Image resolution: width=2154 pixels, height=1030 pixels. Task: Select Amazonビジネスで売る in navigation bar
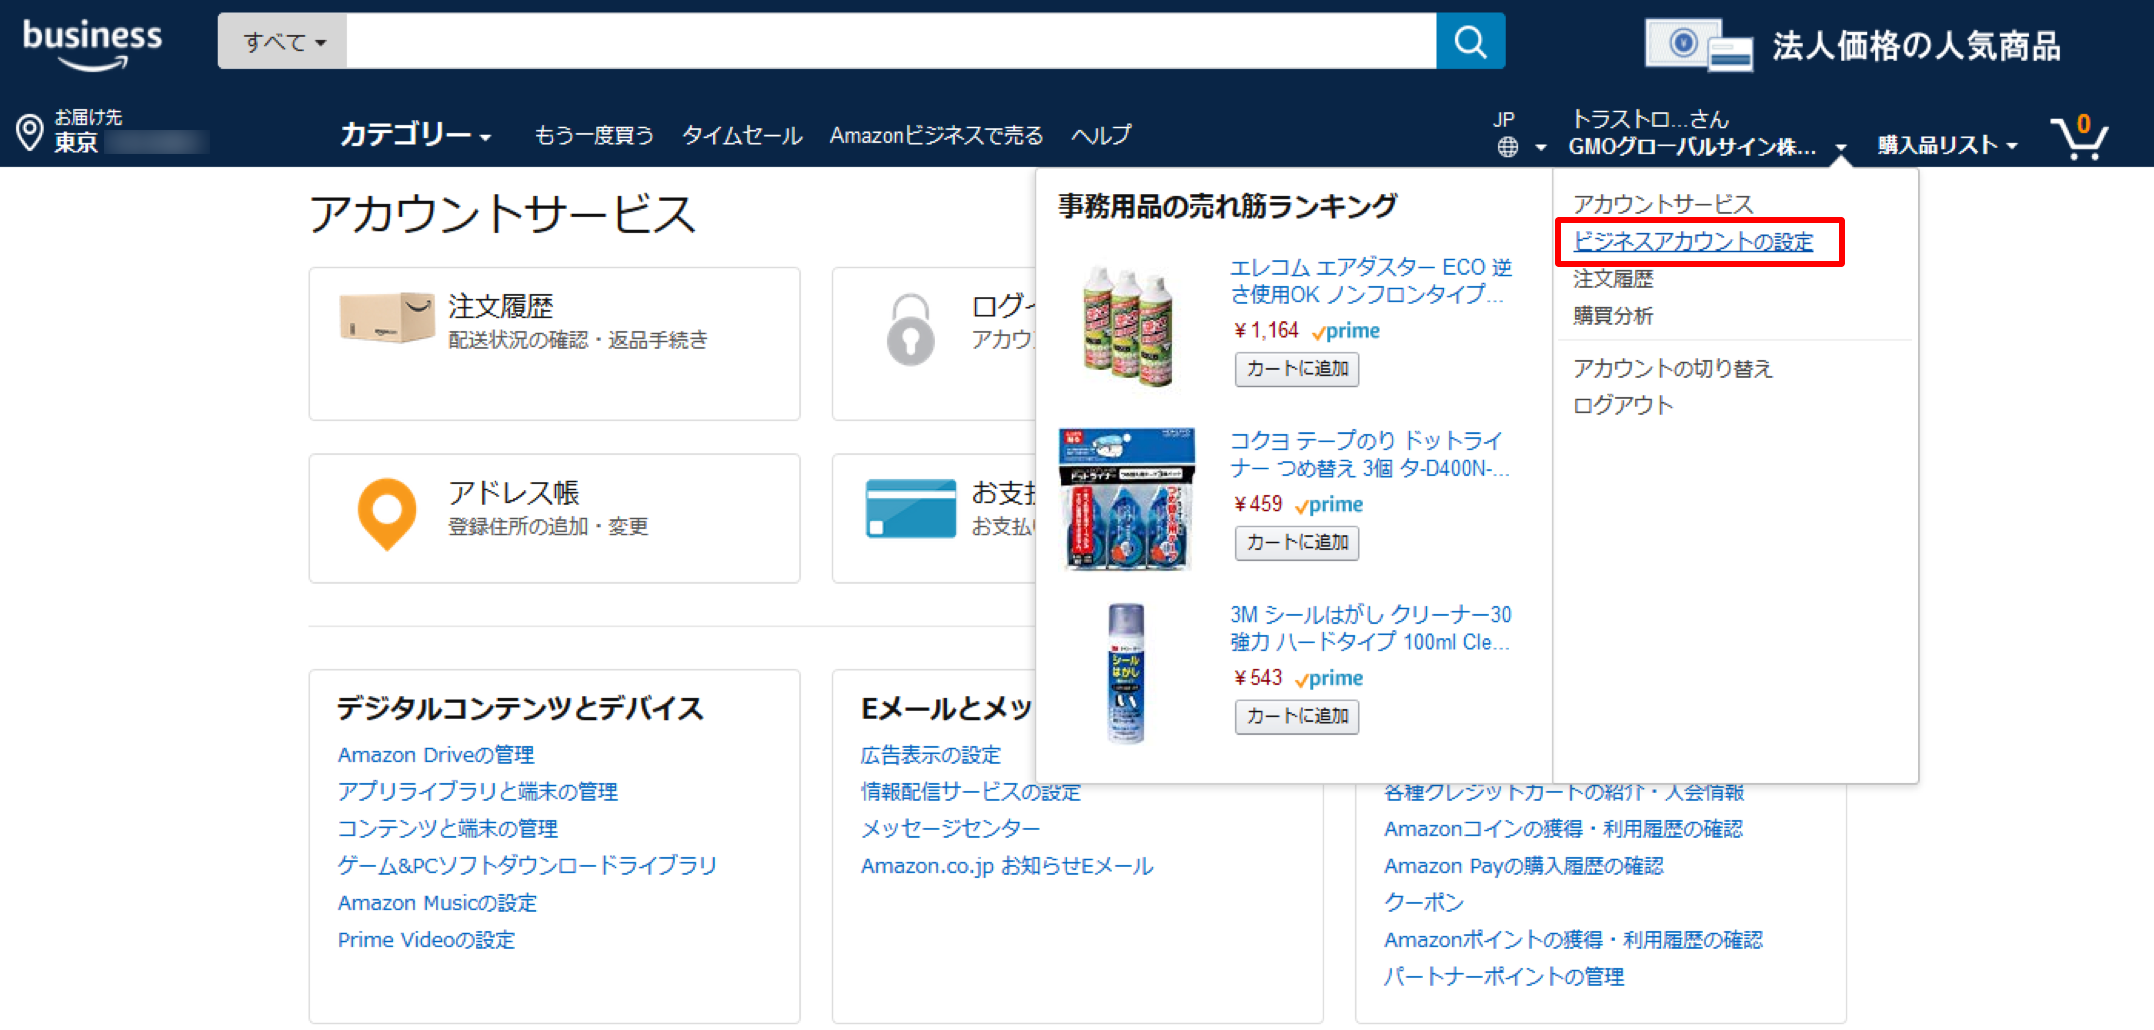coord(936,135)
